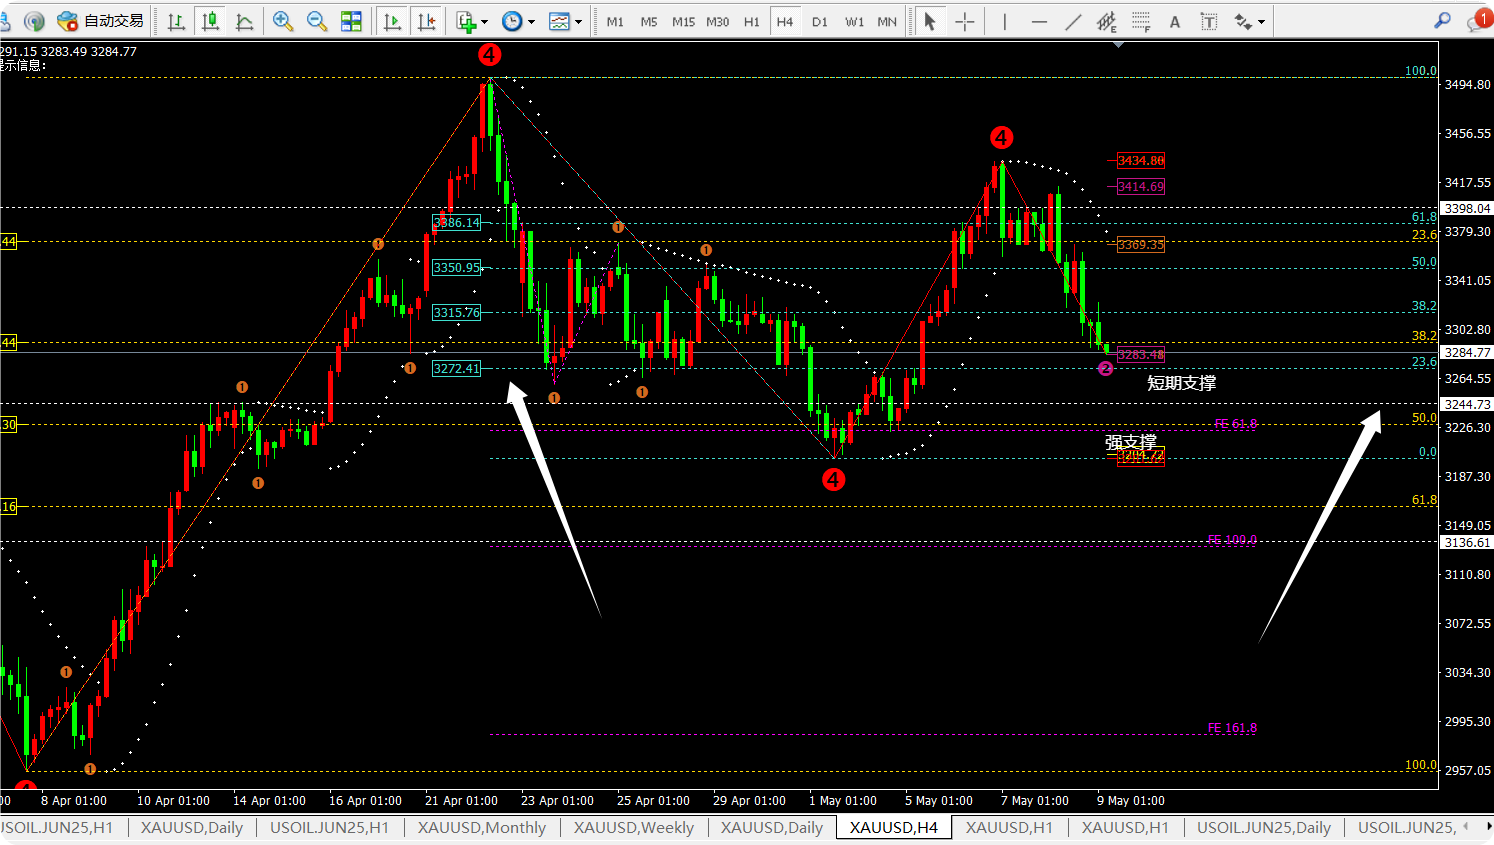1494x845 pixels.
Task: Toggle the 自动交易 auto trading button
Action: [101, 21]
